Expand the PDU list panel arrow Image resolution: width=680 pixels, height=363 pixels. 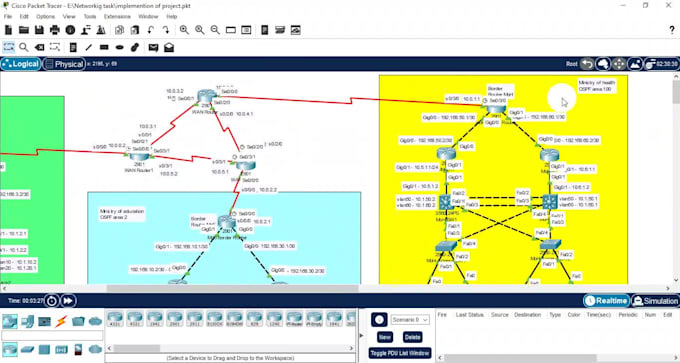(x=362, y=335)
